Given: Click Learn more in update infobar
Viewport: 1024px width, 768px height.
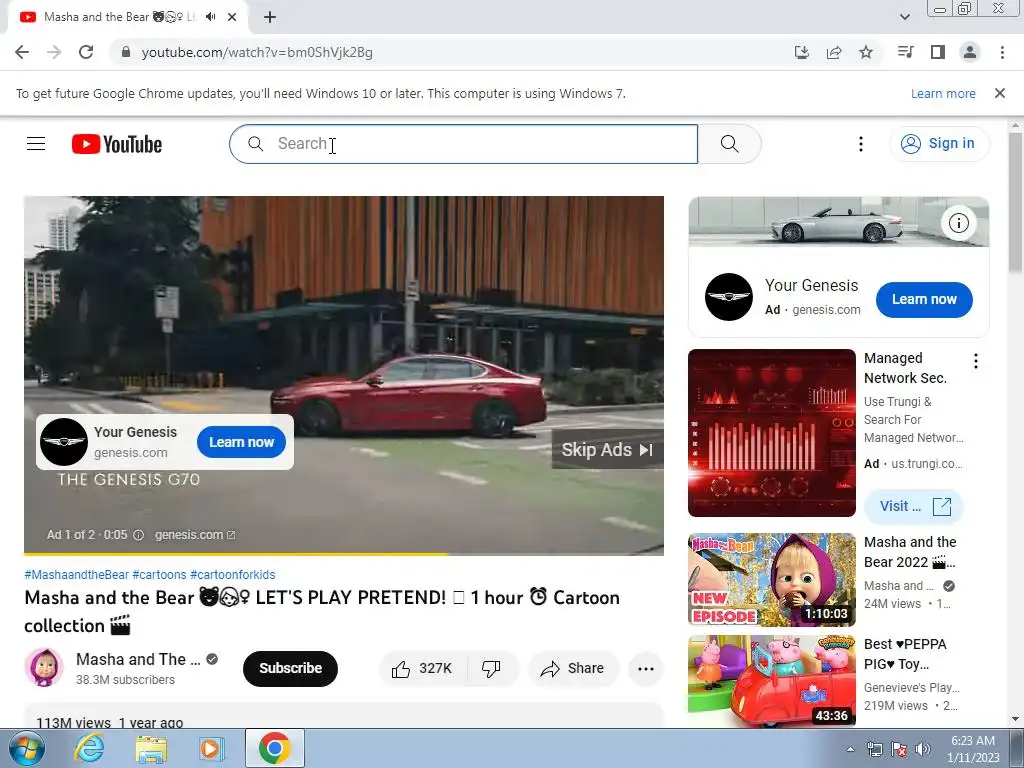Looking at the screenshot, I should click(943, 93).
